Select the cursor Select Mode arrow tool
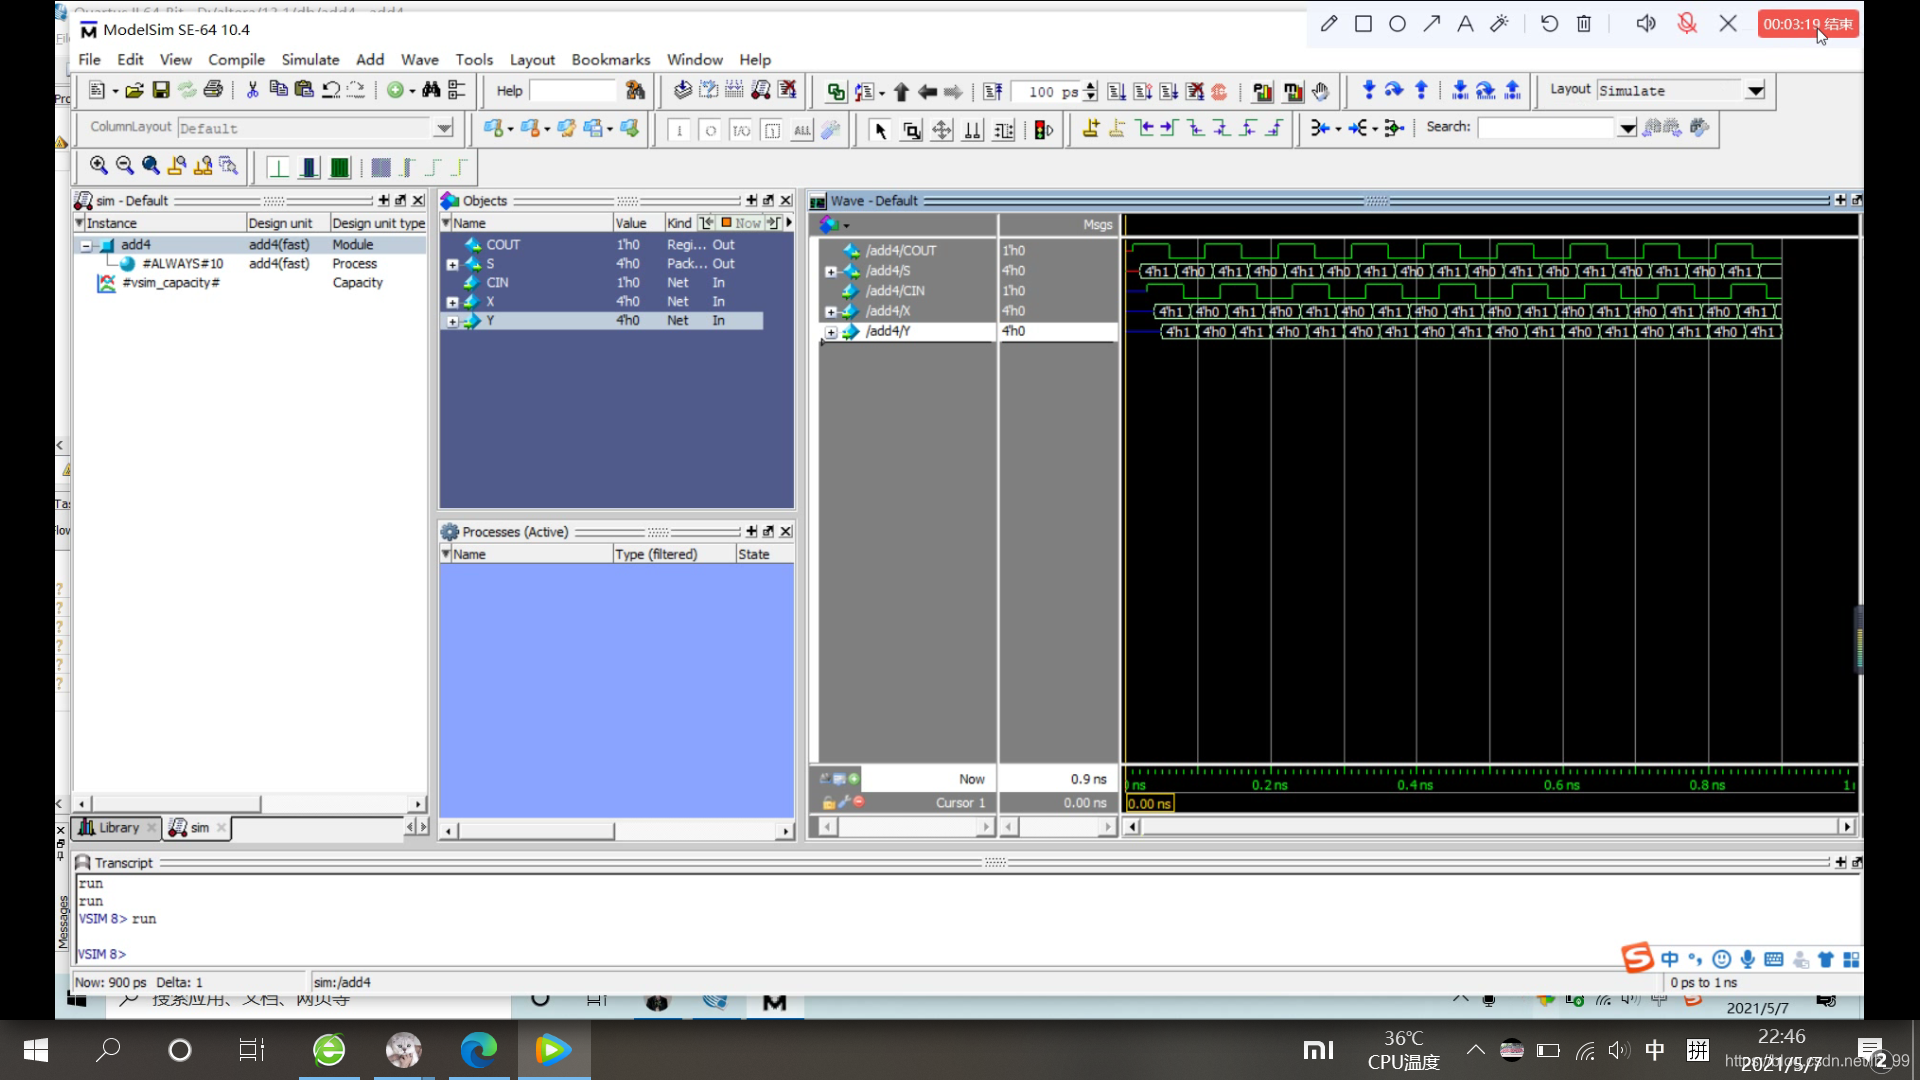Screen dimensions: 1920x1080 pos(881,130)
